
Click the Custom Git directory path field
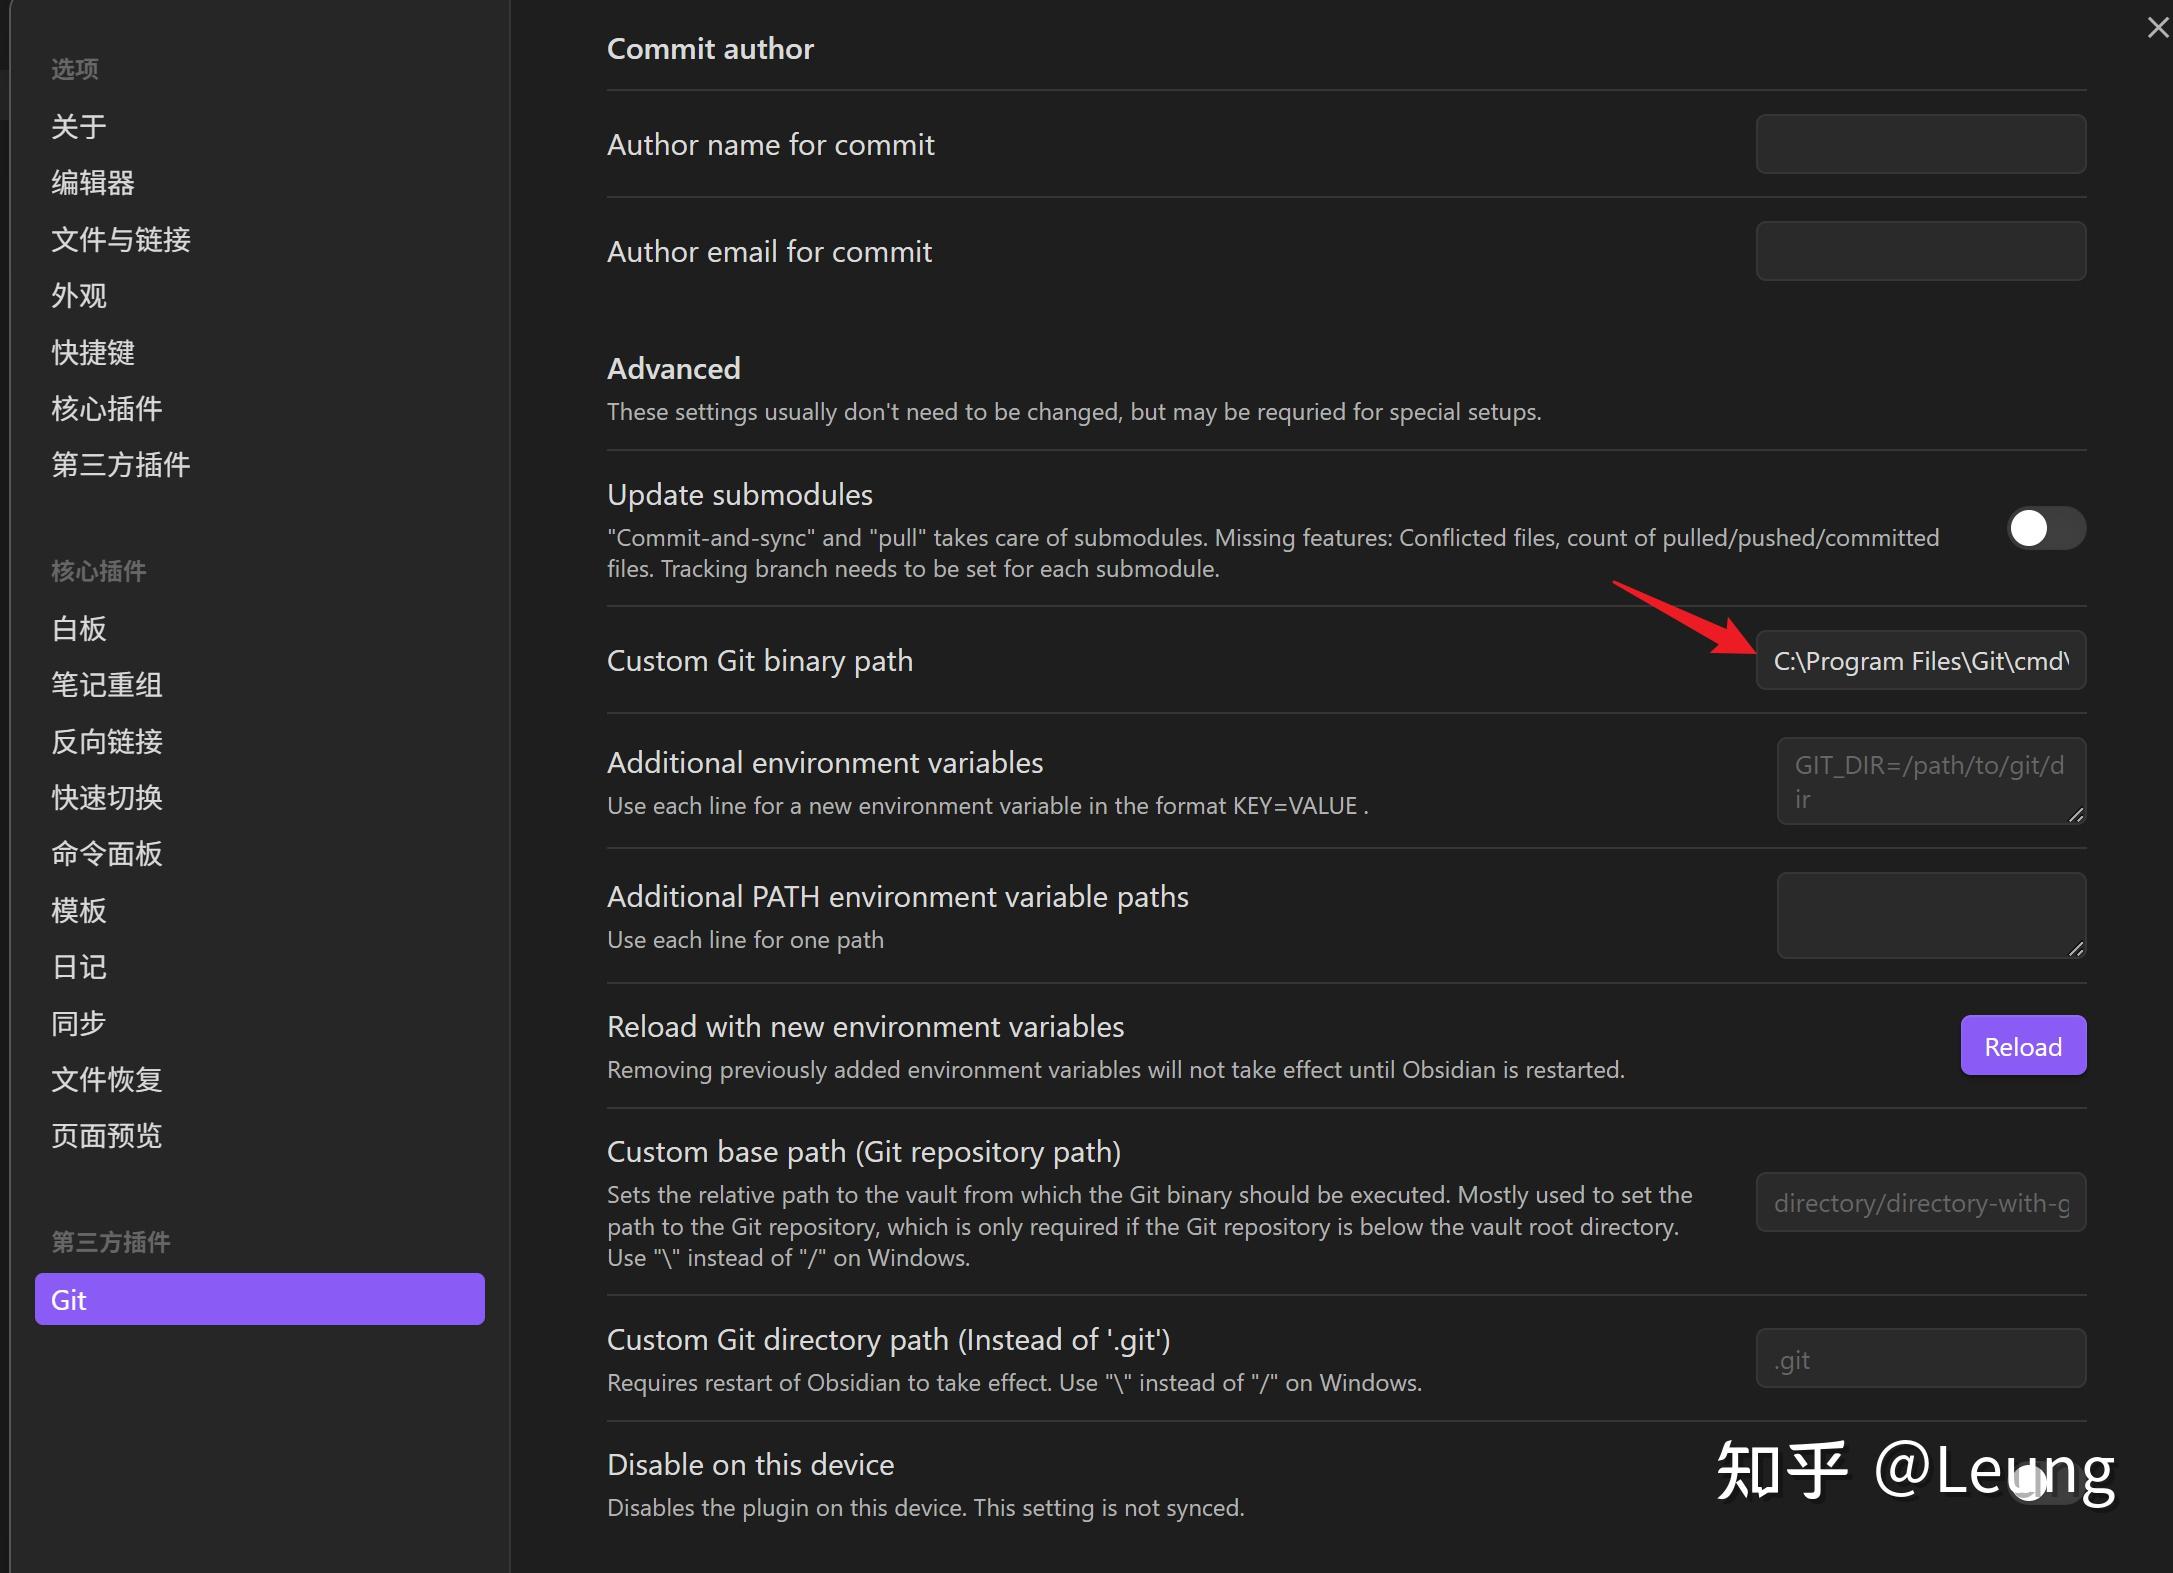[1920, 1359]
